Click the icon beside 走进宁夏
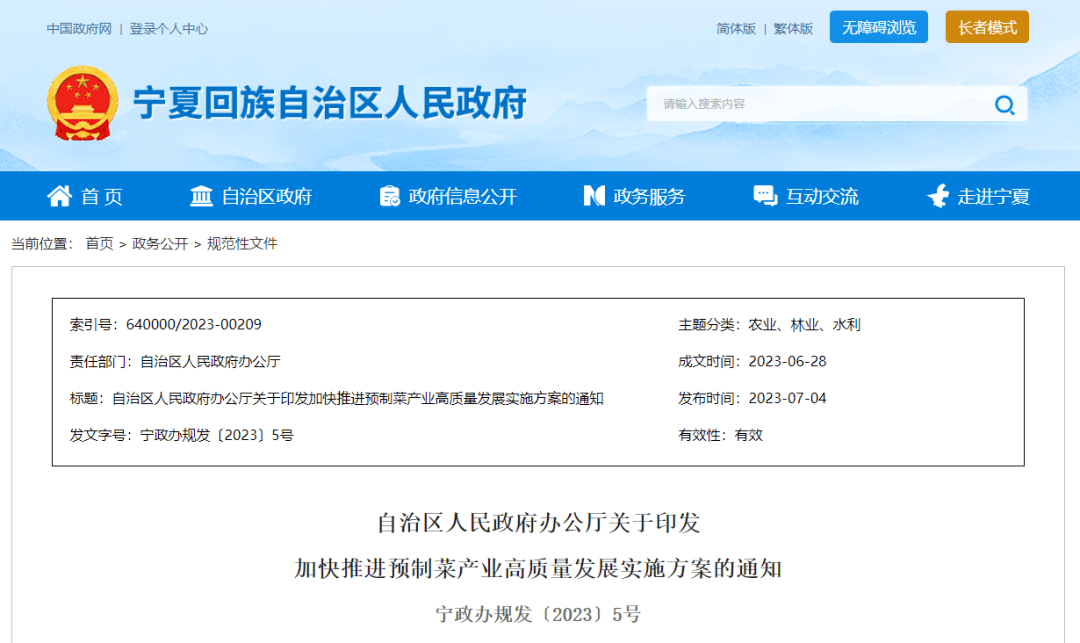 point(938,196)
